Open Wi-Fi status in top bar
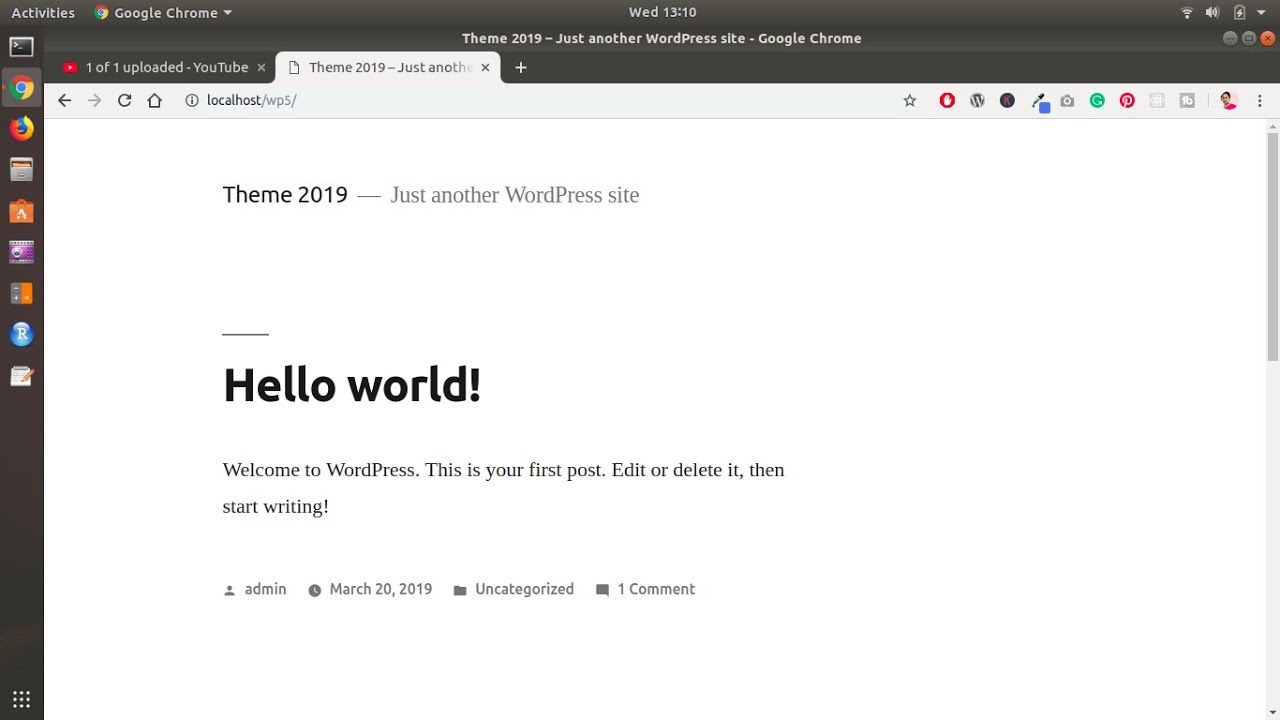 click(1187, 12)
